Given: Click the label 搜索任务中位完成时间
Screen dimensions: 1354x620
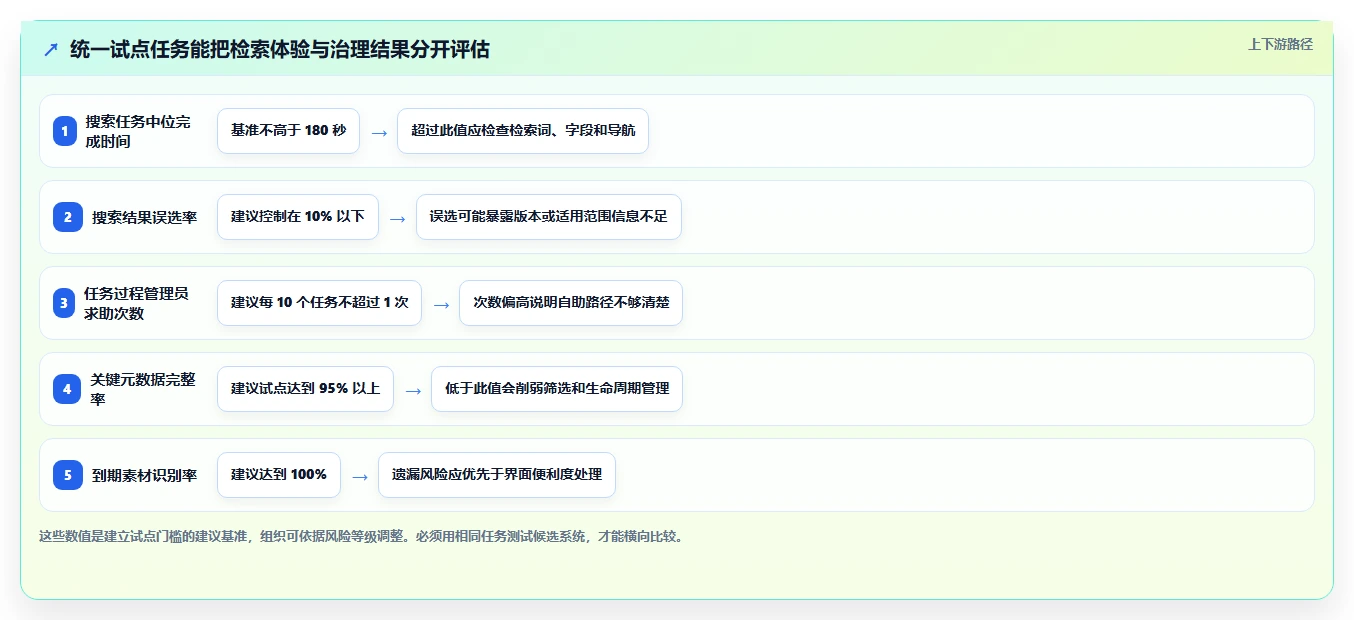Looking at the screenshot, I should (138, 131).
